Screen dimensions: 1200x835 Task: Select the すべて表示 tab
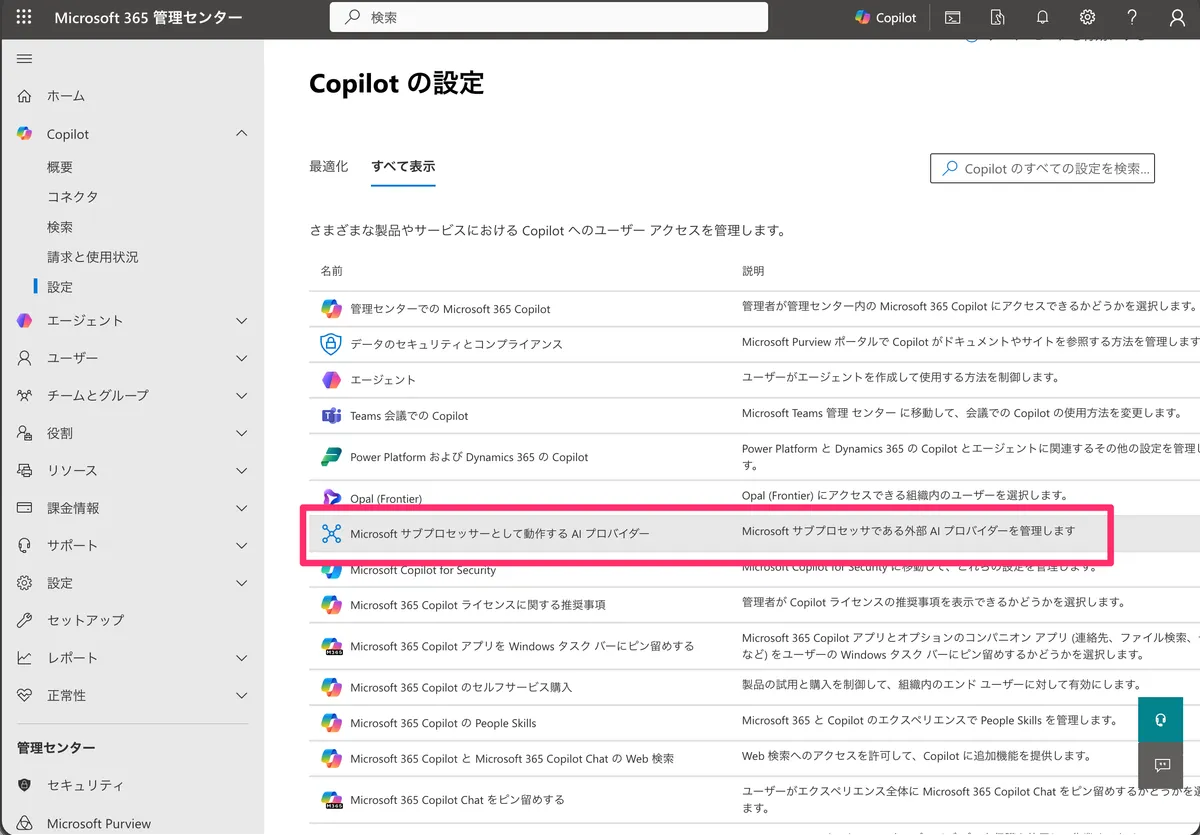[403, 167]
